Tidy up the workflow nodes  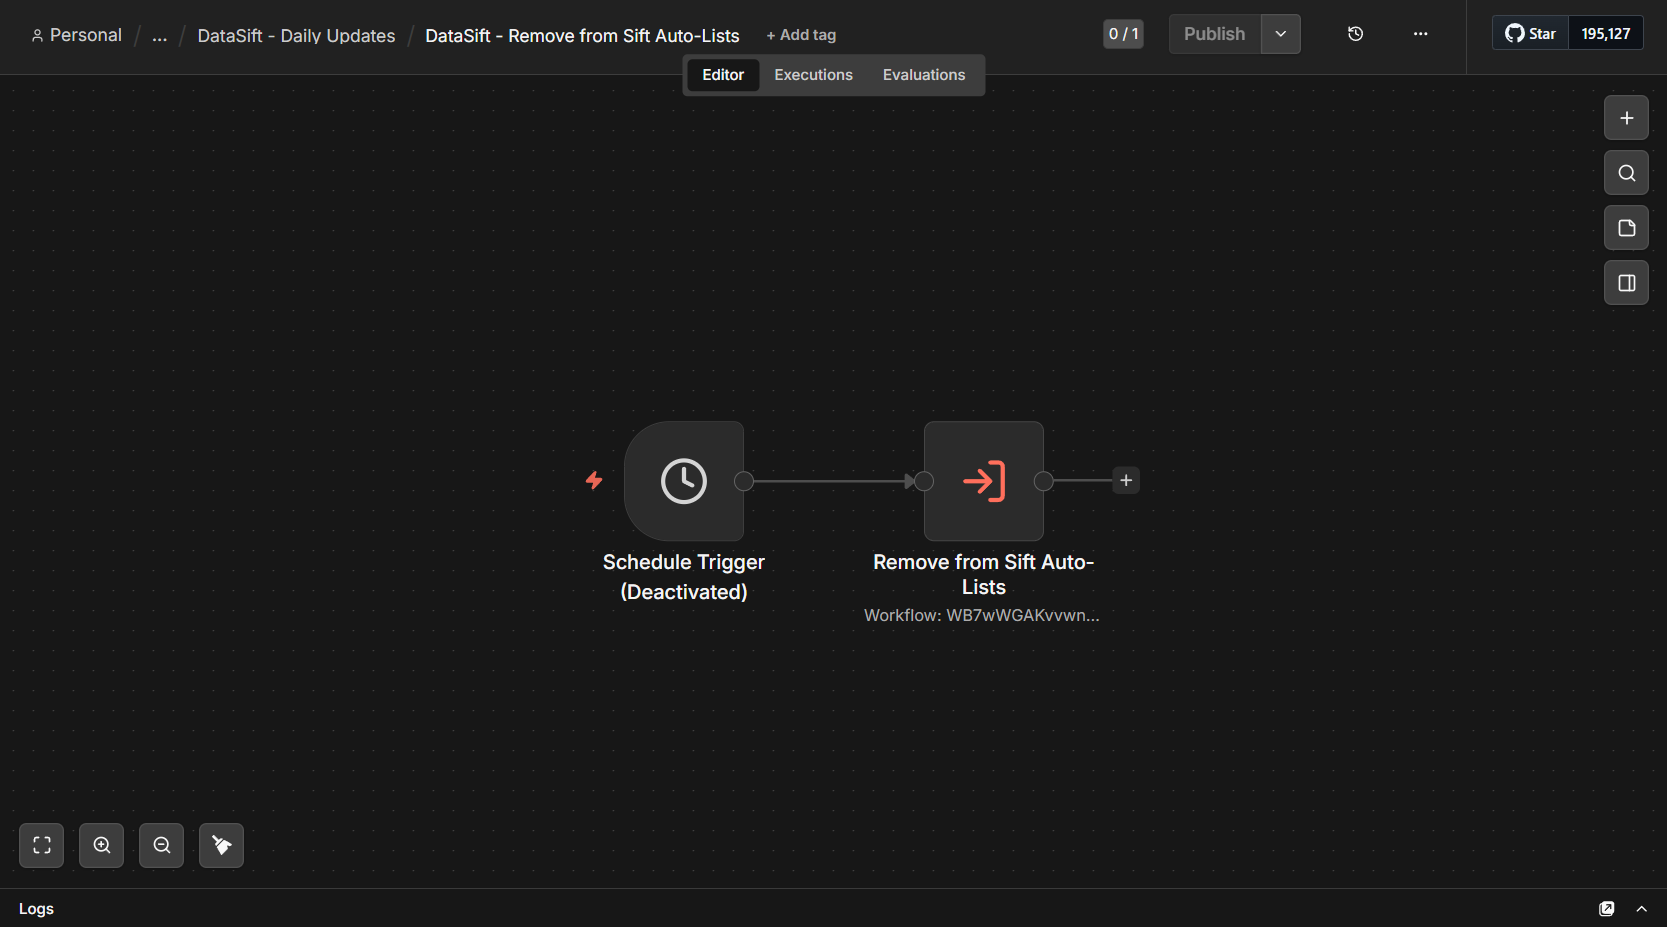[222, 846]
